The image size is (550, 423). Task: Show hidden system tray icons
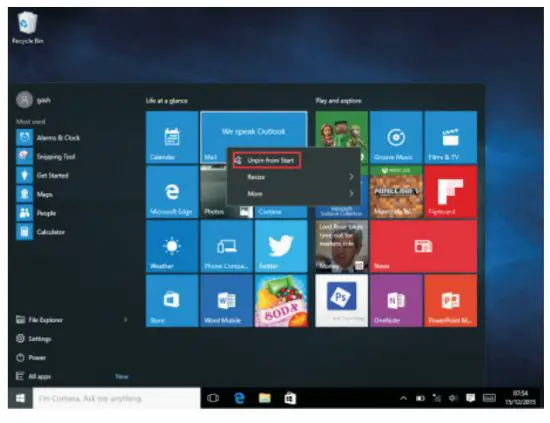point(403,398)
